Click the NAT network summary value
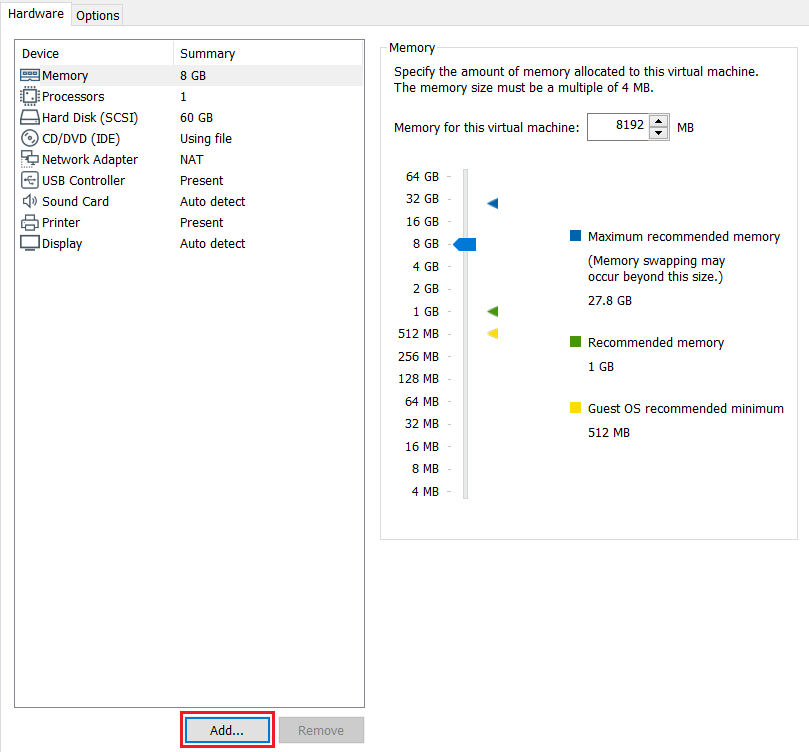 [x=191, y=159]
